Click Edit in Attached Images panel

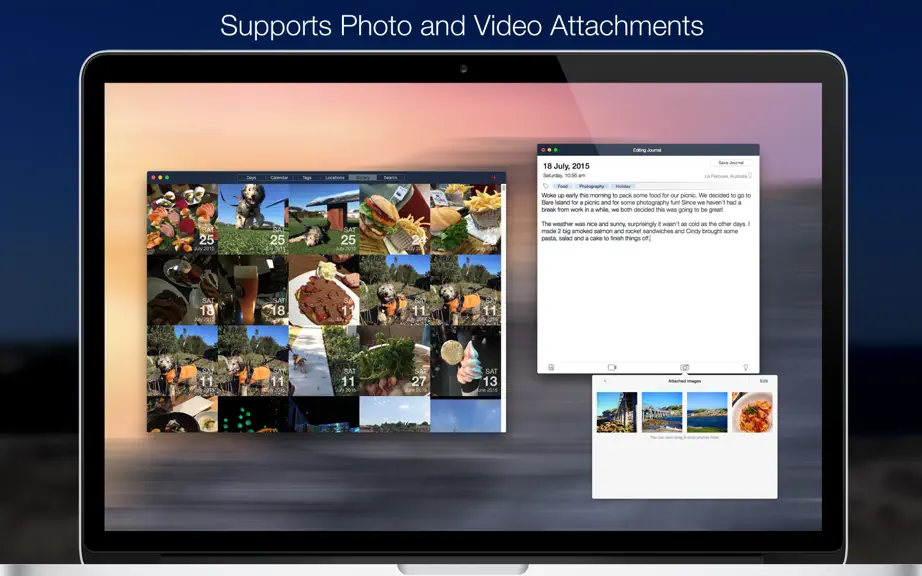[764, 381]
